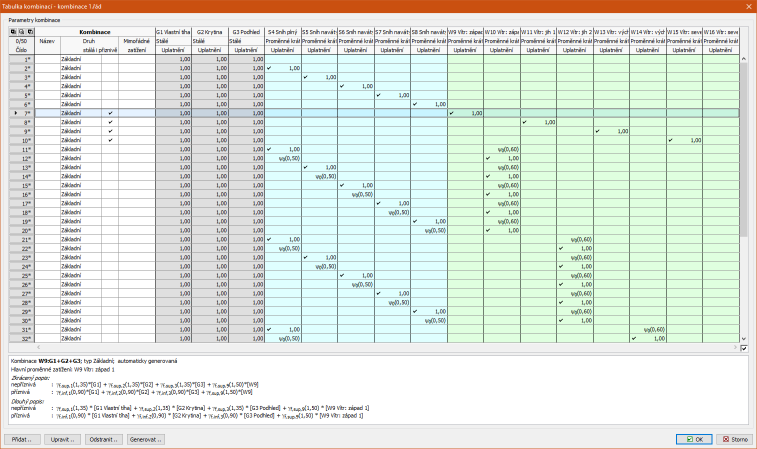Screen dimensions: 757x449
Task: Click the checkmark in row 10 W15 Vítr column
Action: (x=670, y=140)
